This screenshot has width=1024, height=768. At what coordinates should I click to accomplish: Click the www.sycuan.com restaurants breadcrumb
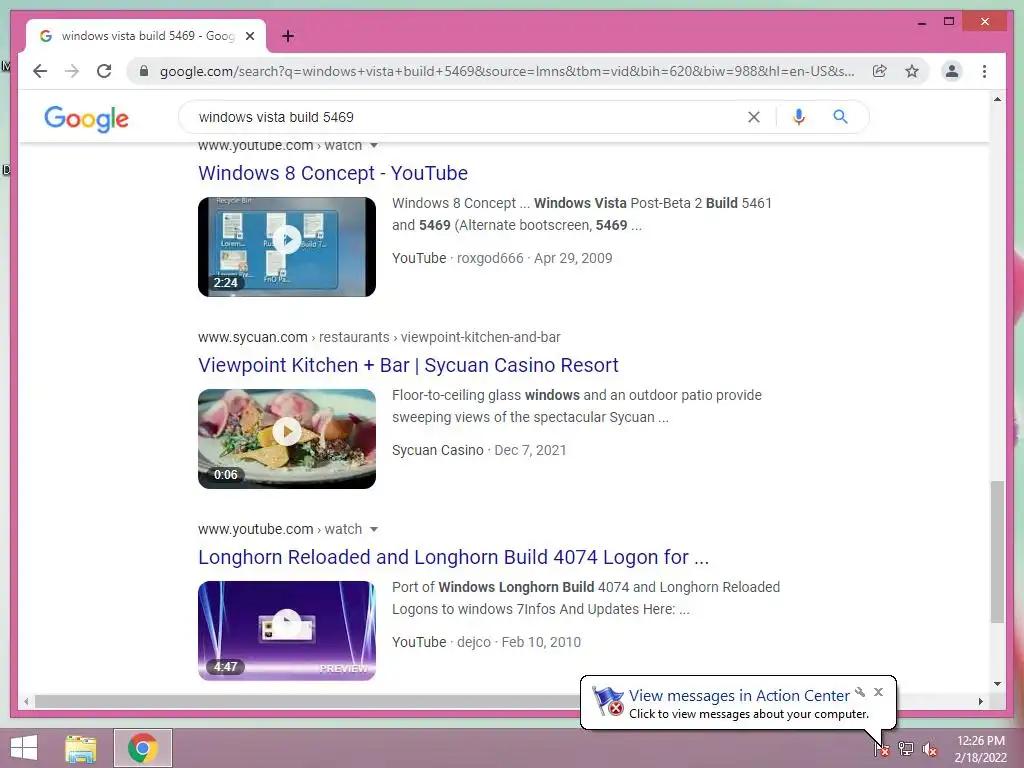[379, 337]
